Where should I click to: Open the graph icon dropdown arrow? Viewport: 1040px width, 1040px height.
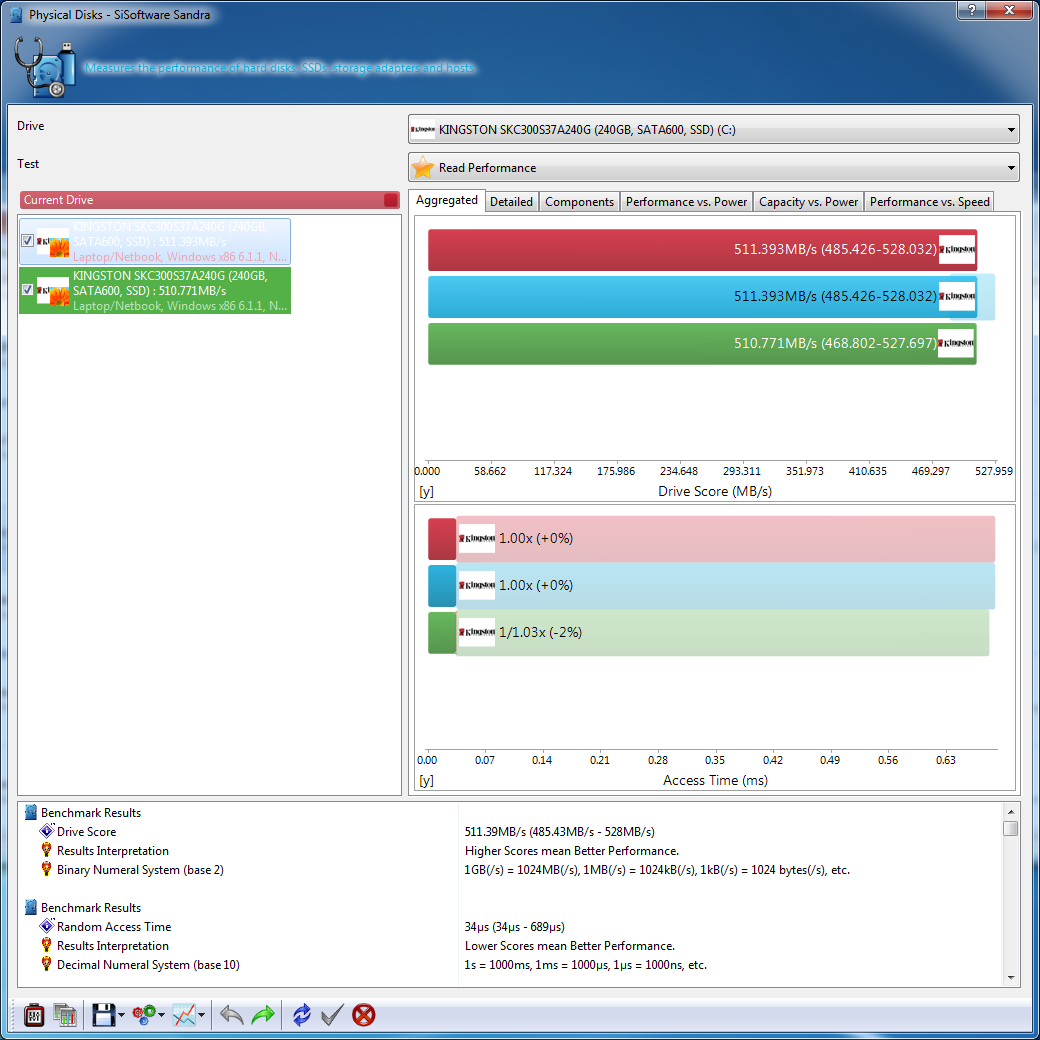click(201, 1015)
